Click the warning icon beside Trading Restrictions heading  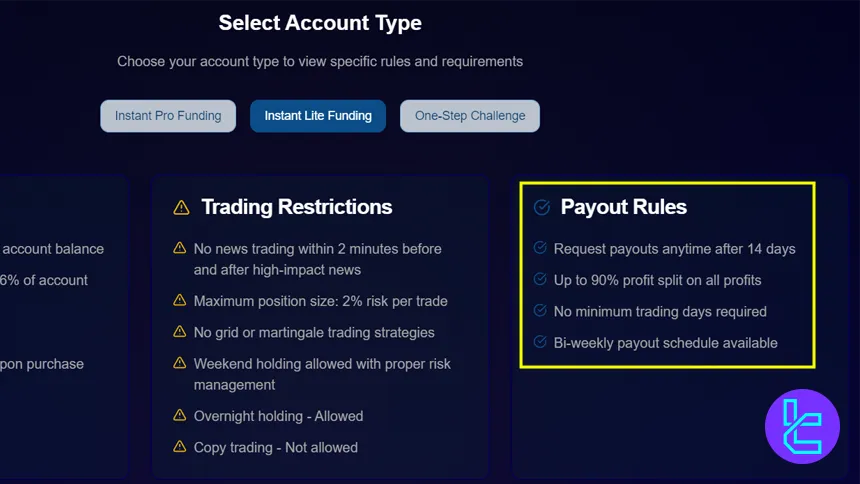pyautogui.click(x=181, y=208)
